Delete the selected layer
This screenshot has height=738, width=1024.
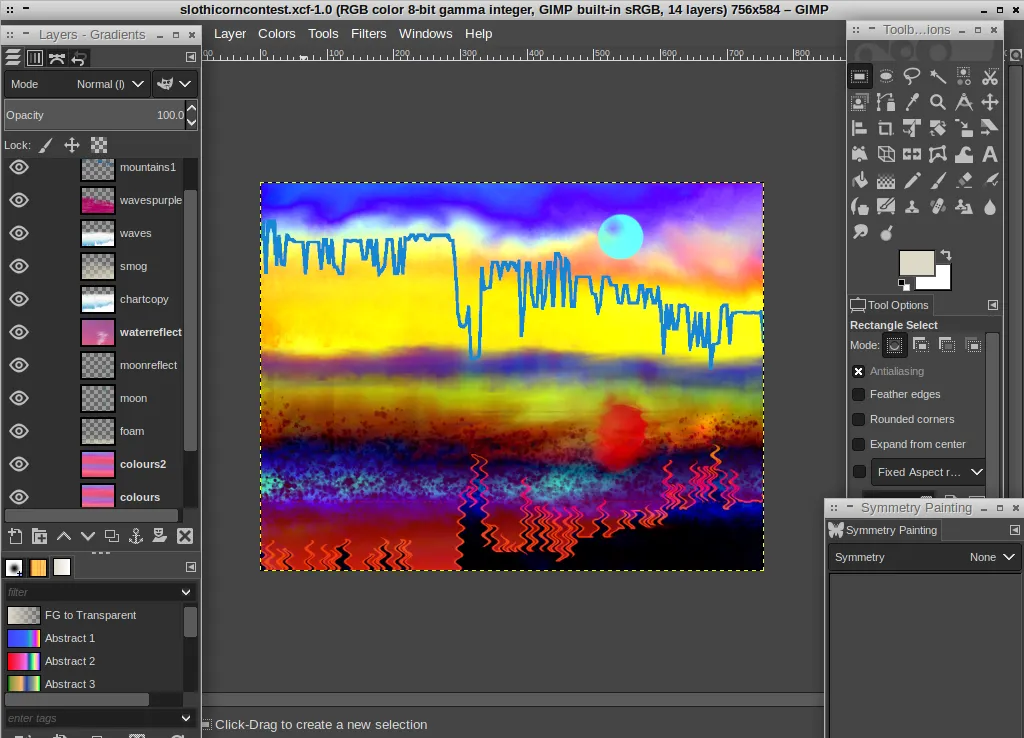pyautogui.click(x=185, y=536)
